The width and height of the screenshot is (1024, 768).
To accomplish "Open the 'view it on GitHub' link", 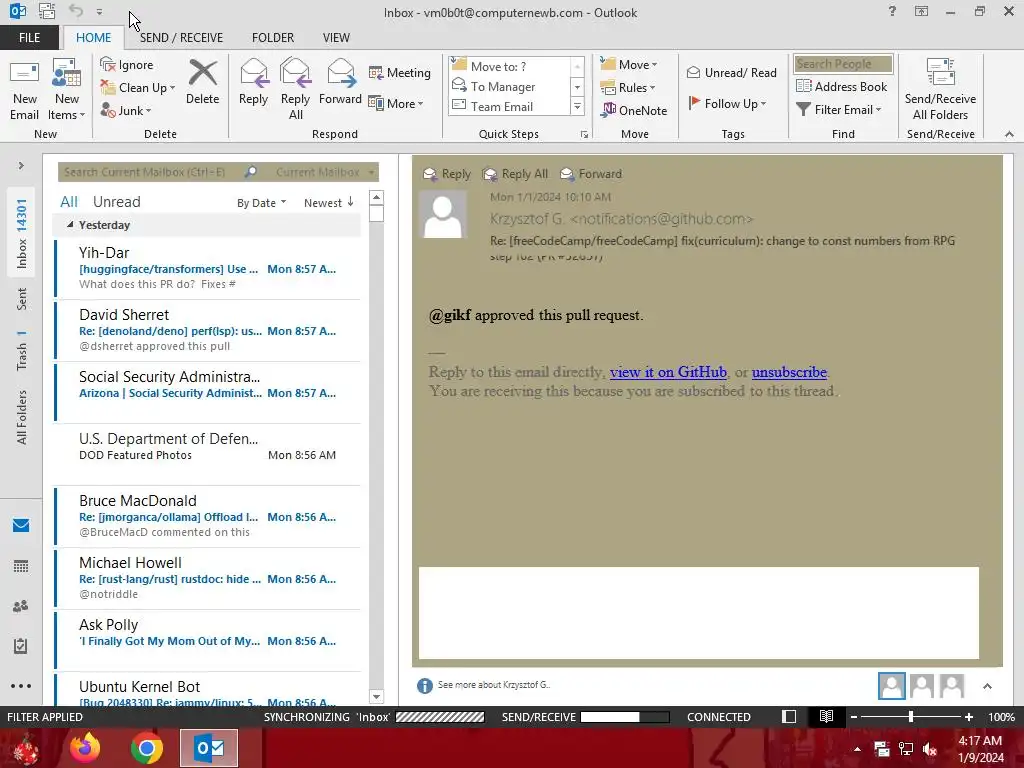I will [x=668, y=372].
